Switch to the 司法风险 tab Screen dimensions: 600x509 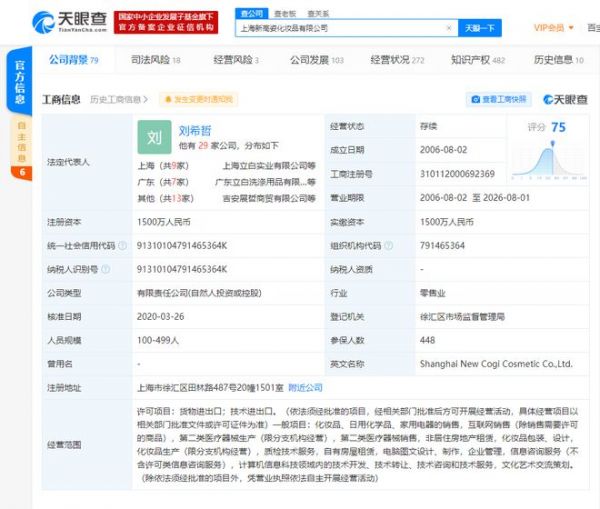tap(156, 61)
